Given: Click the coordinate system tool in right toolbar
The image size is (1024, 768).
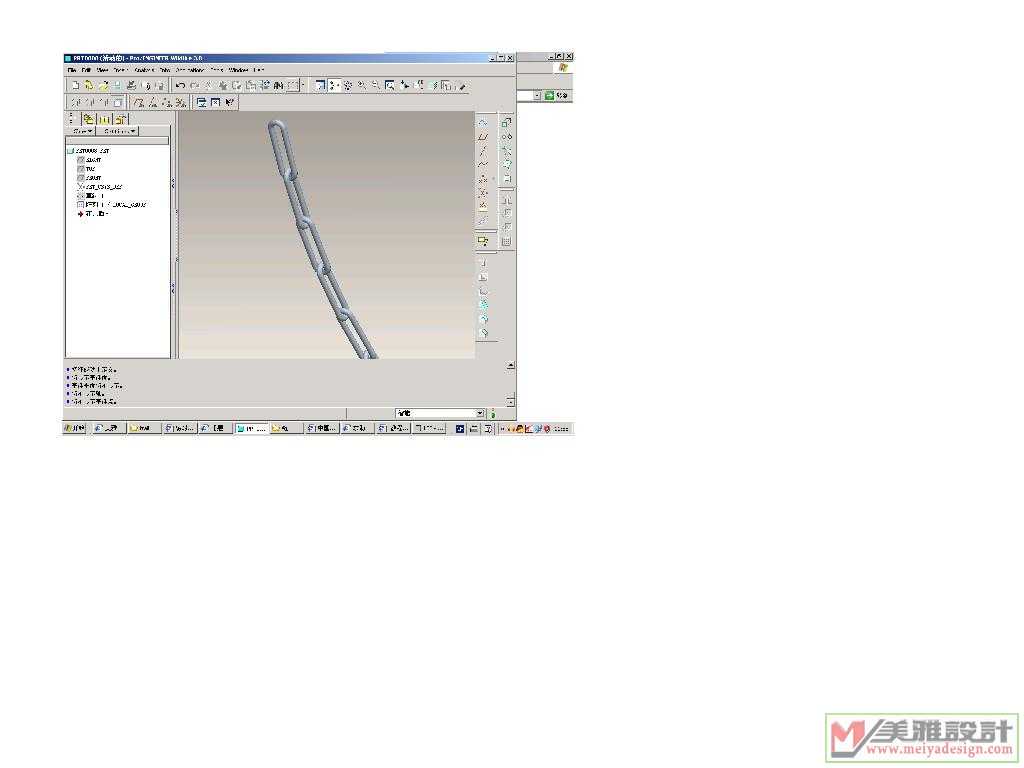Looking at the screenshot, I should [x=483, y=193].
